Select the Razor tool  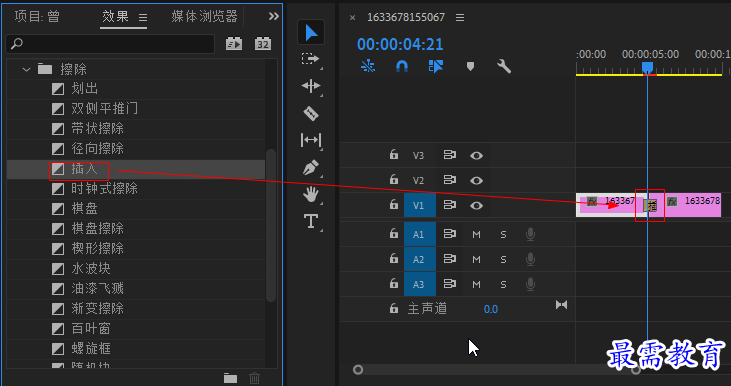311,113
